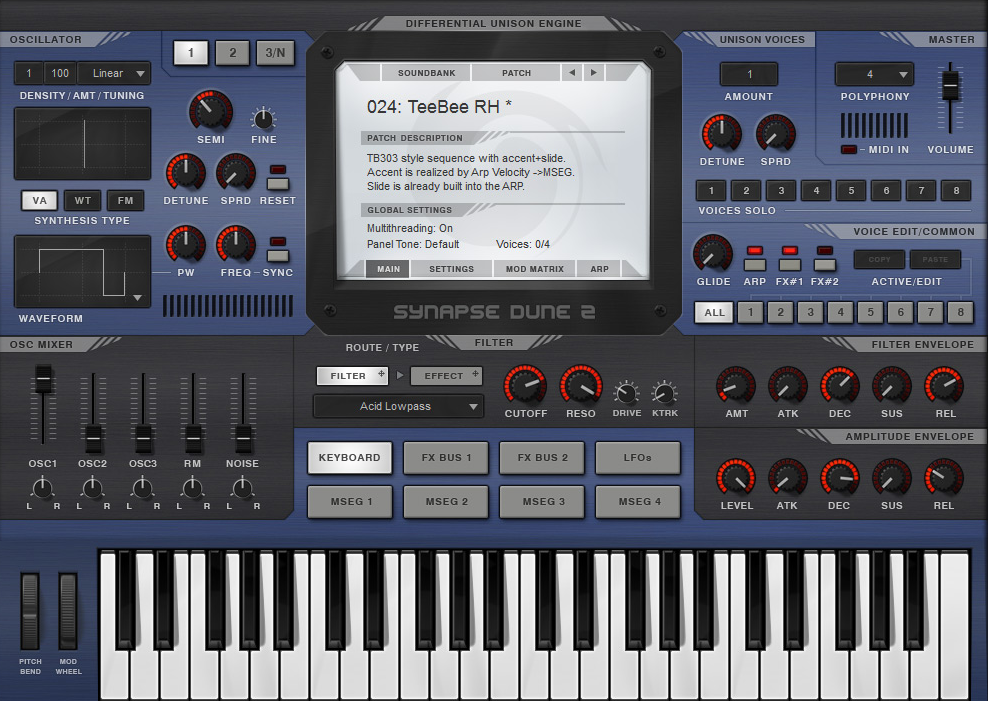Click the filter CUTOFF knob

point(525,384)
